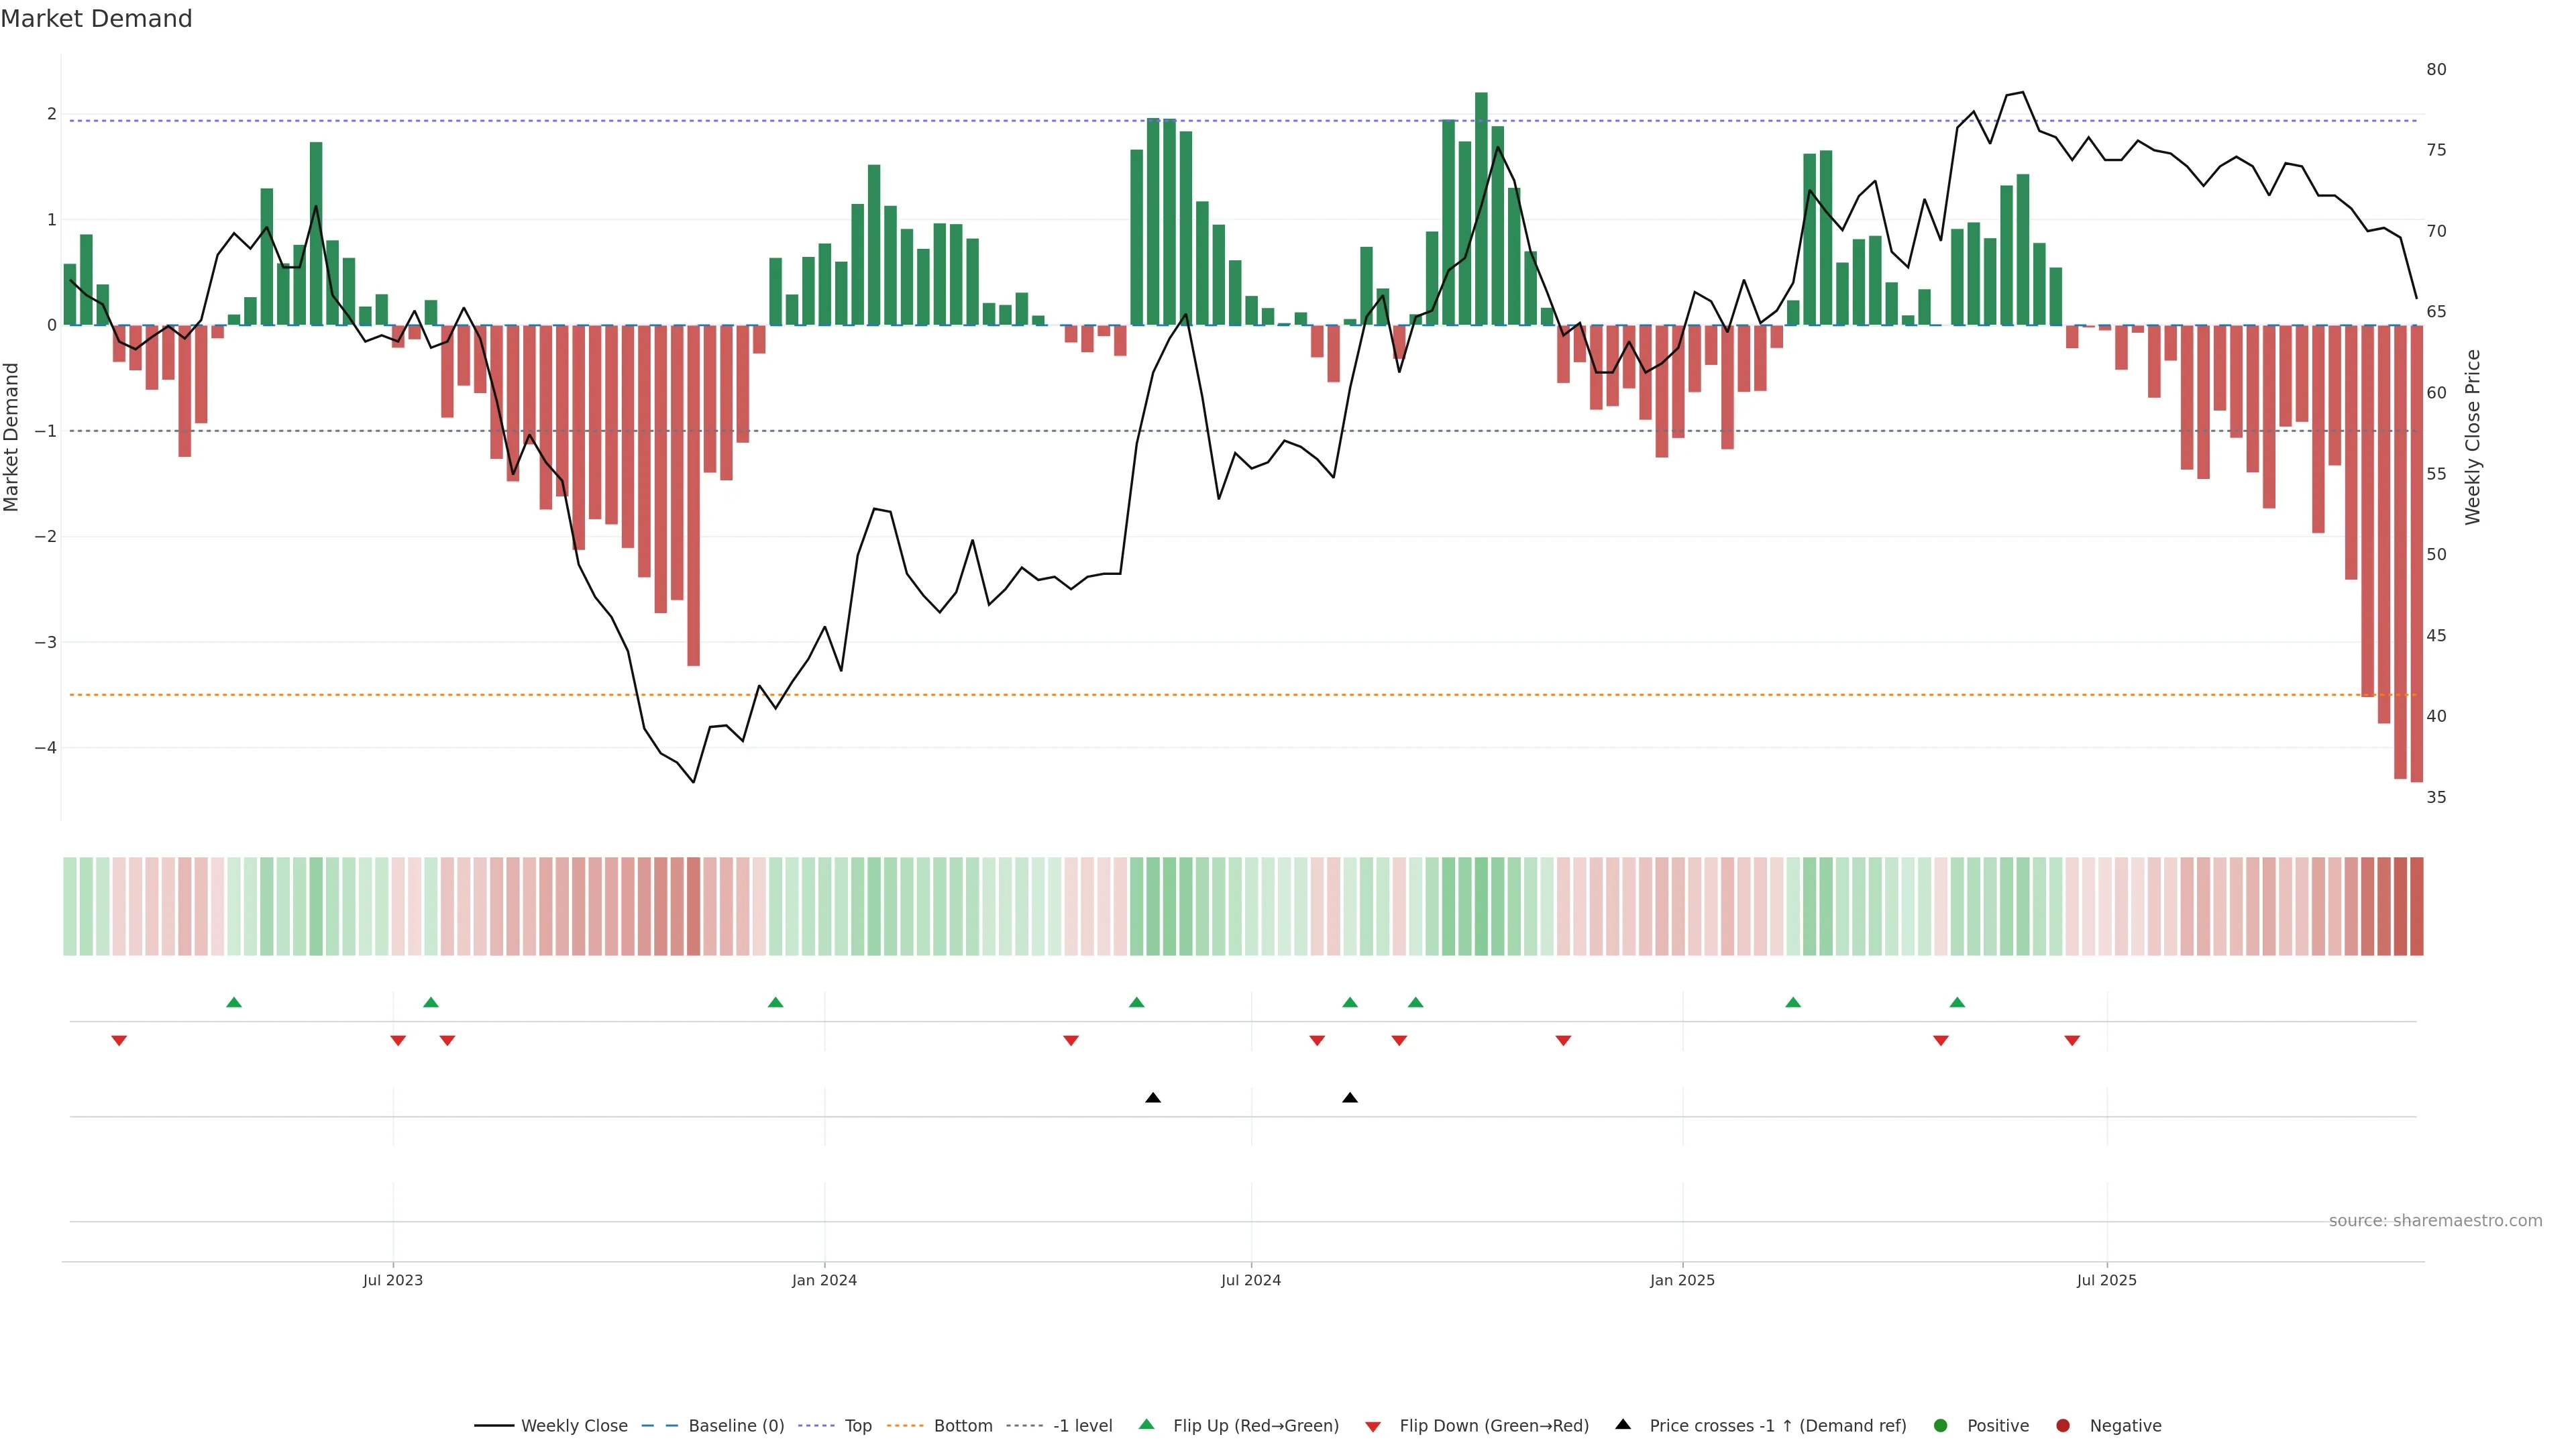Click the first green flip-up marker
The image size is (2576, 1449).
(234, 1003)
